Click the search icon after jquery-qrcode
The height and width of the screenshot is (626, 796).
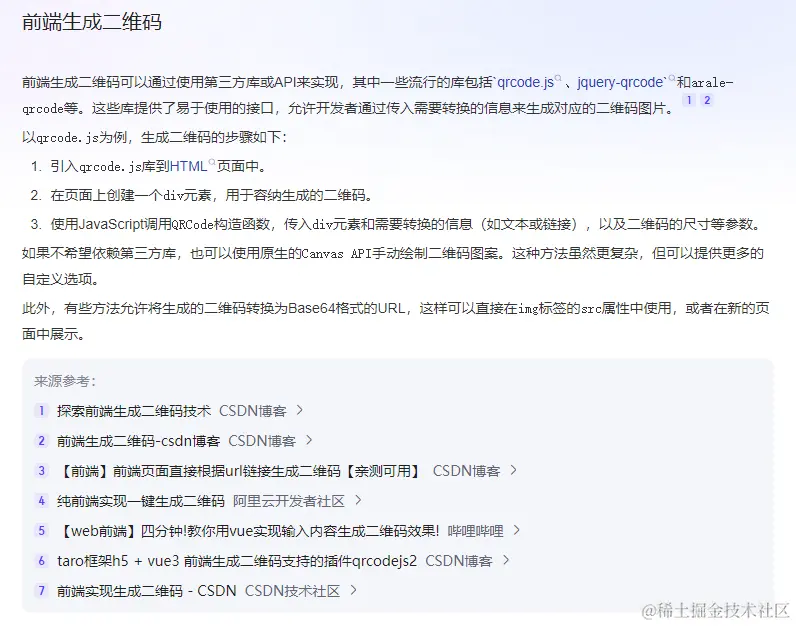[x=672, y=78]
